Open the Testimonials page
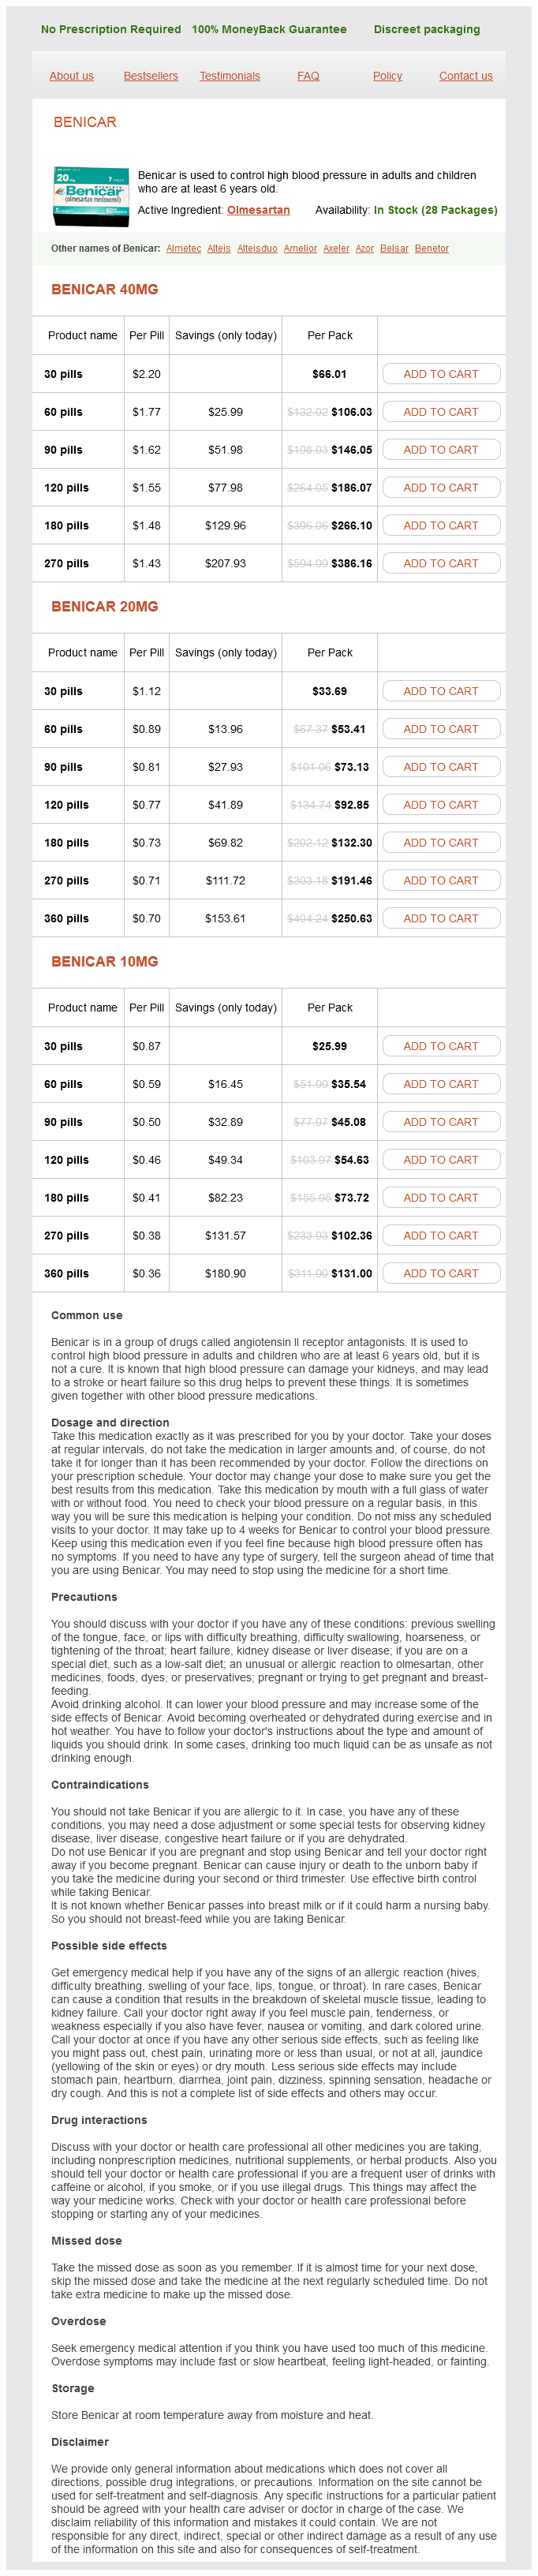Screen dimensions: 538x2576 click(x=230, y=76)
